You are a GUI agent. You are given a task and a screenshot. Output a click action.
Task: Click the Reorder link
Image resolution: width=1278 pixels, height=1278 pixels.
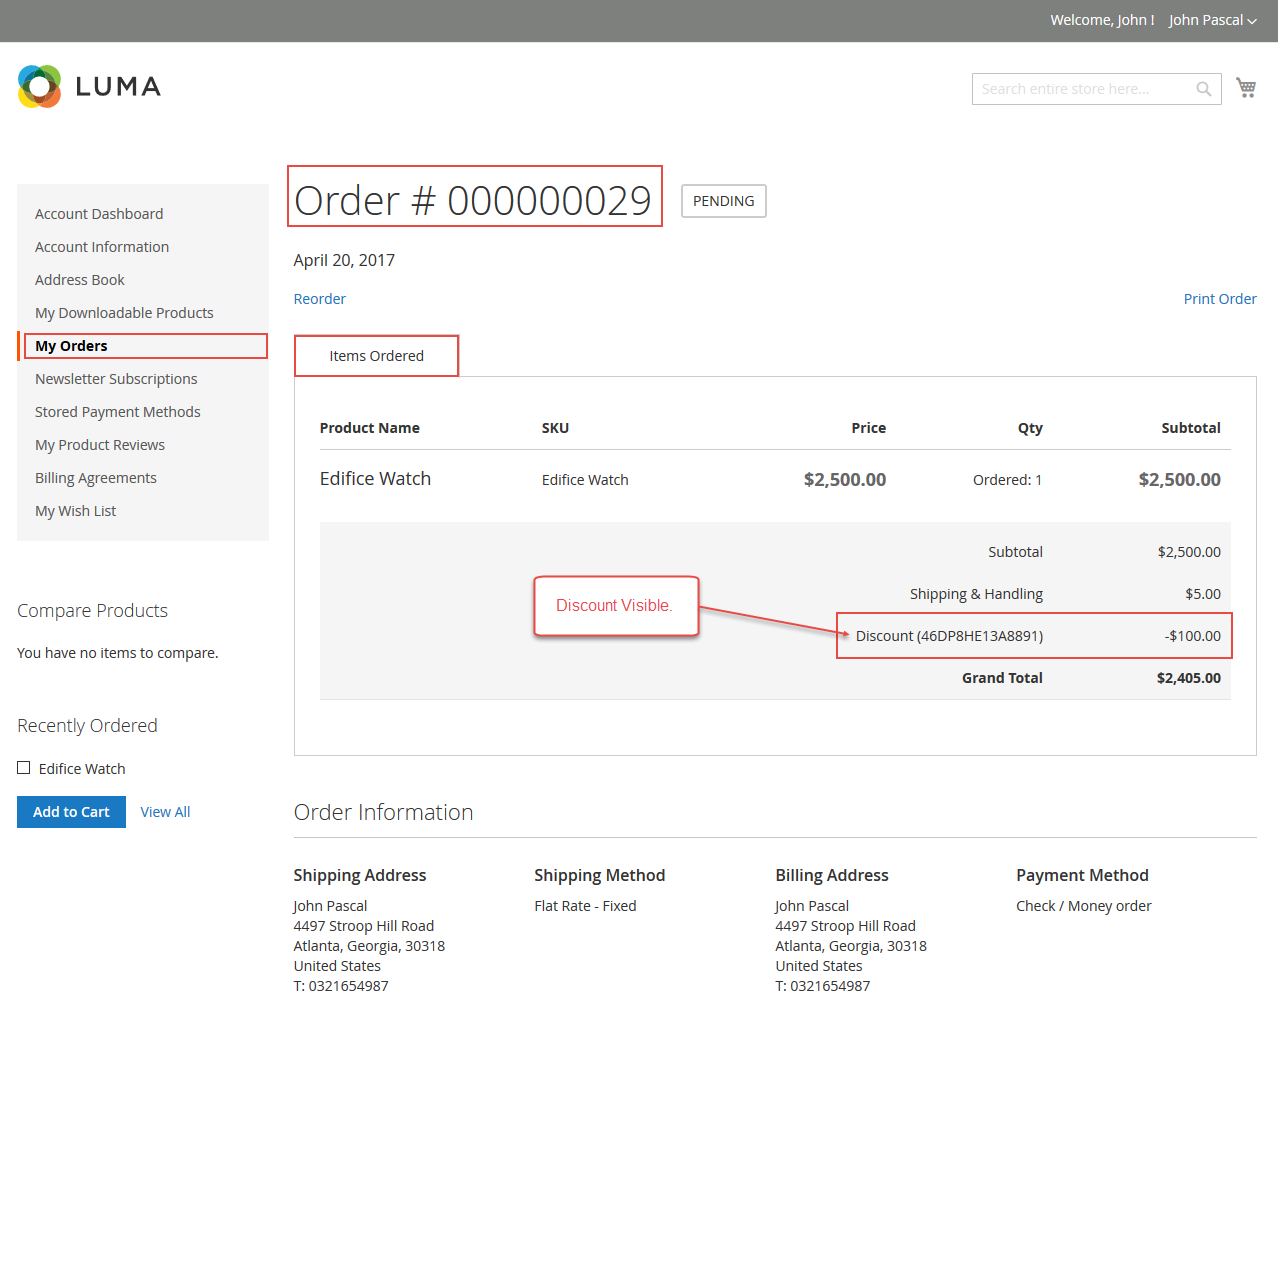319,299
